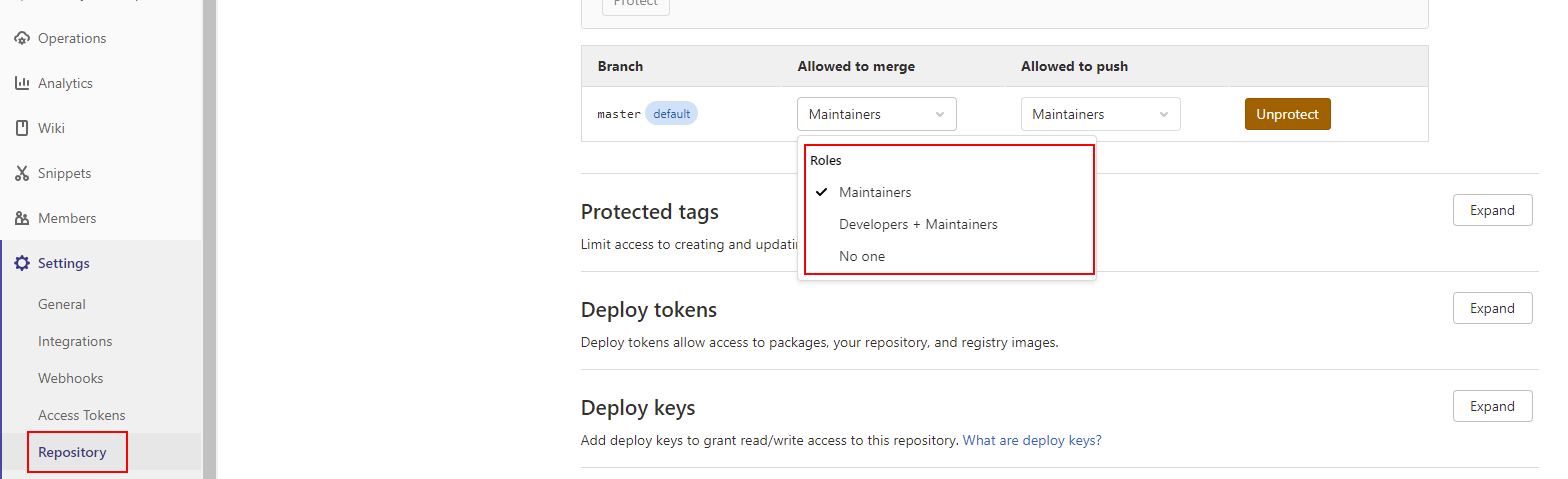This screenshot has width=1568, height=479.
Task: Select the No one role option
Action: coord(862,256)
